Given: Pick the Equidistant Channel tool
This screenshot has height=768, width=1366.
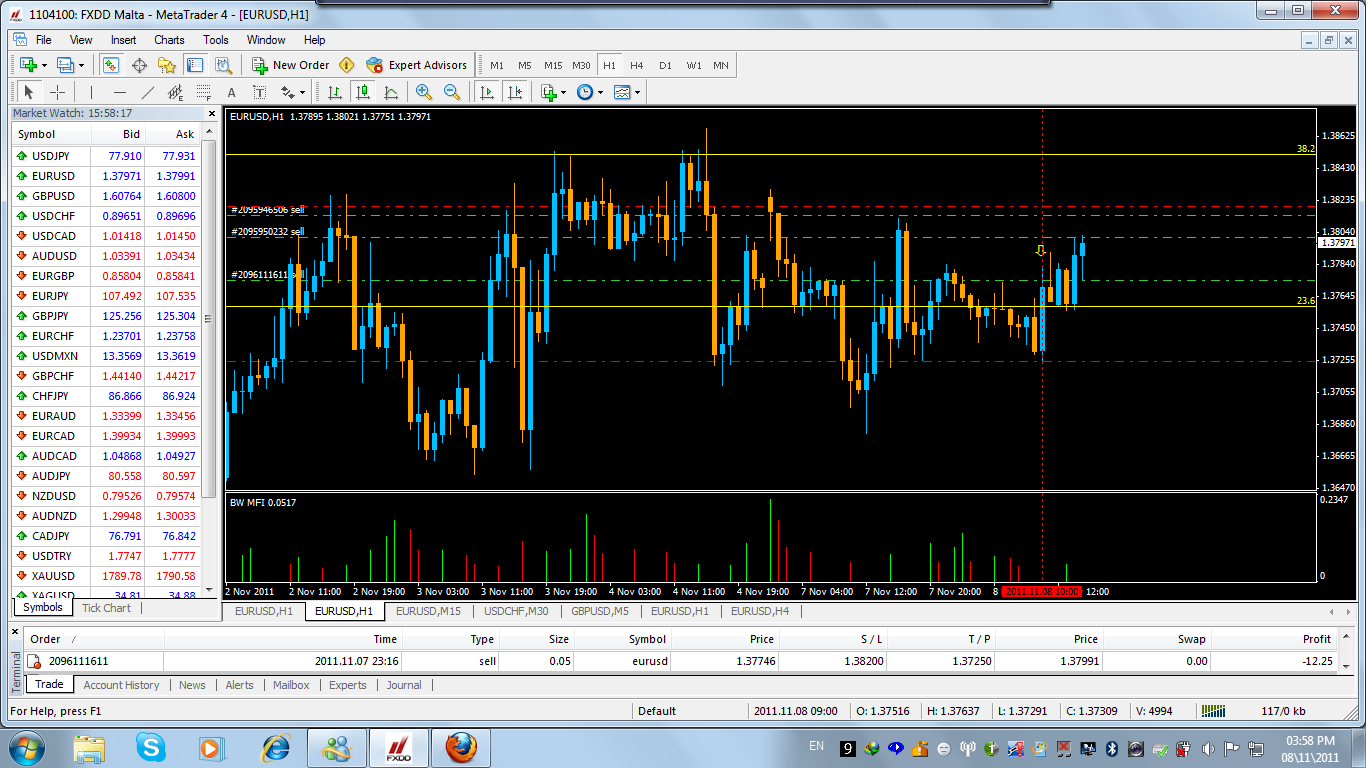Looking at the screenshot, I should 175,92.
